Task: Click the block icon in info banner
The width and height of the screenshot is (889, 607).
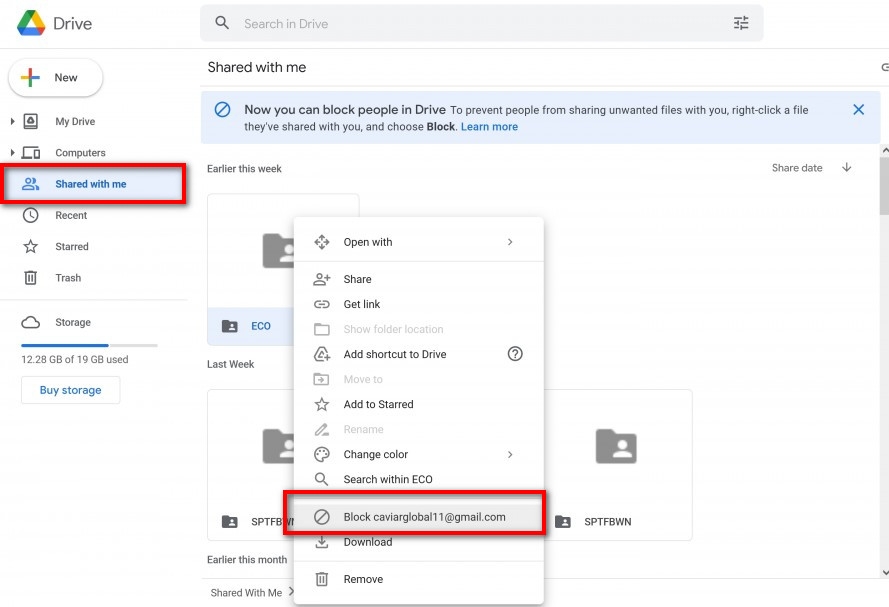Action: coord(222,109)
